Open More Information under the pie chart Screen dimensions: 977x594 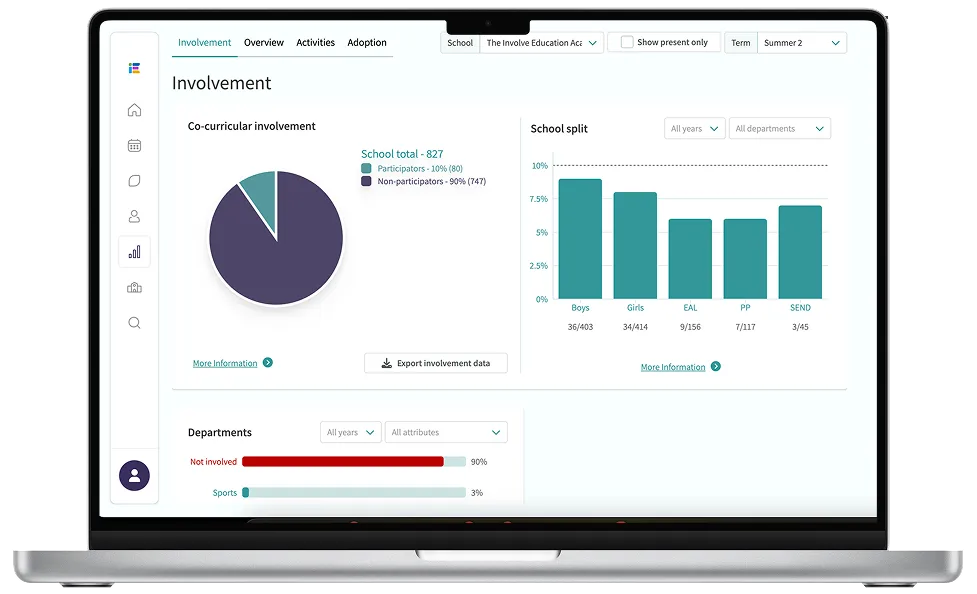pyautogui.click(x=225, y=363)
